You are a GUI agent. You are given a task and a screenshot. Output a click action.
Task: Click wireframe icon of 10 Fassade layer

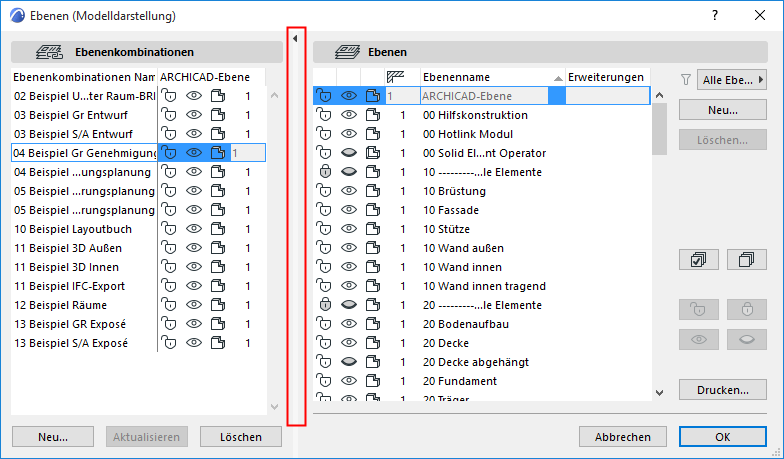pyautogui.click(x=373, y=210)
